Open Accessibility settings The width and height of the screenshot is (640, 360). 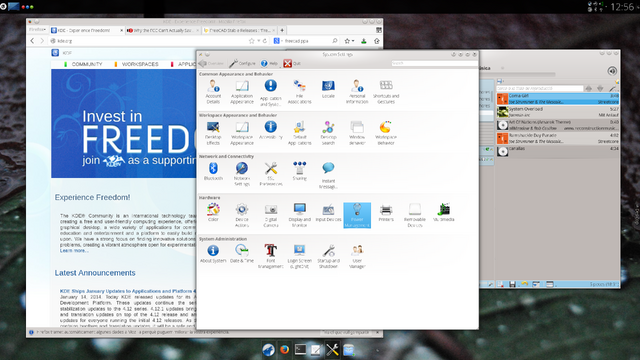click(271, 131)
